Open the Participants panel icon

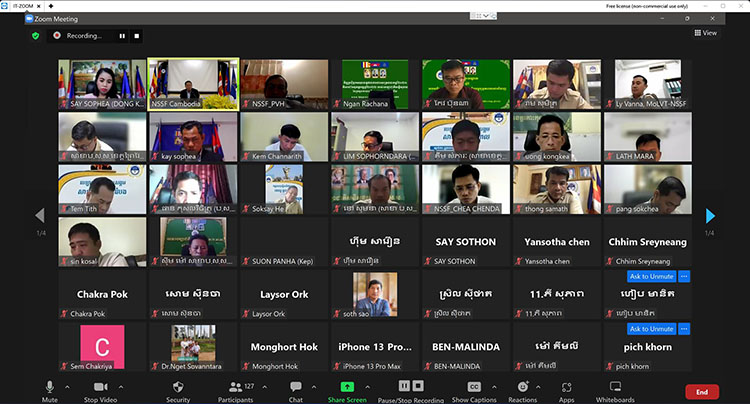coord(236,387)
